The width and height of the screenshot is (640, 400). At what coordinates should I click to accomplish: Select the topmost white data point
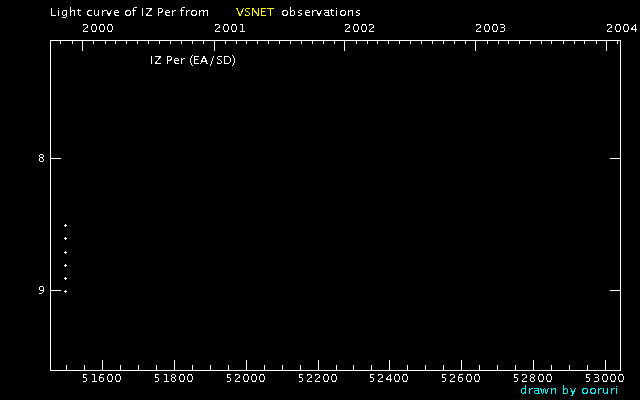click(x=65, y=225)
